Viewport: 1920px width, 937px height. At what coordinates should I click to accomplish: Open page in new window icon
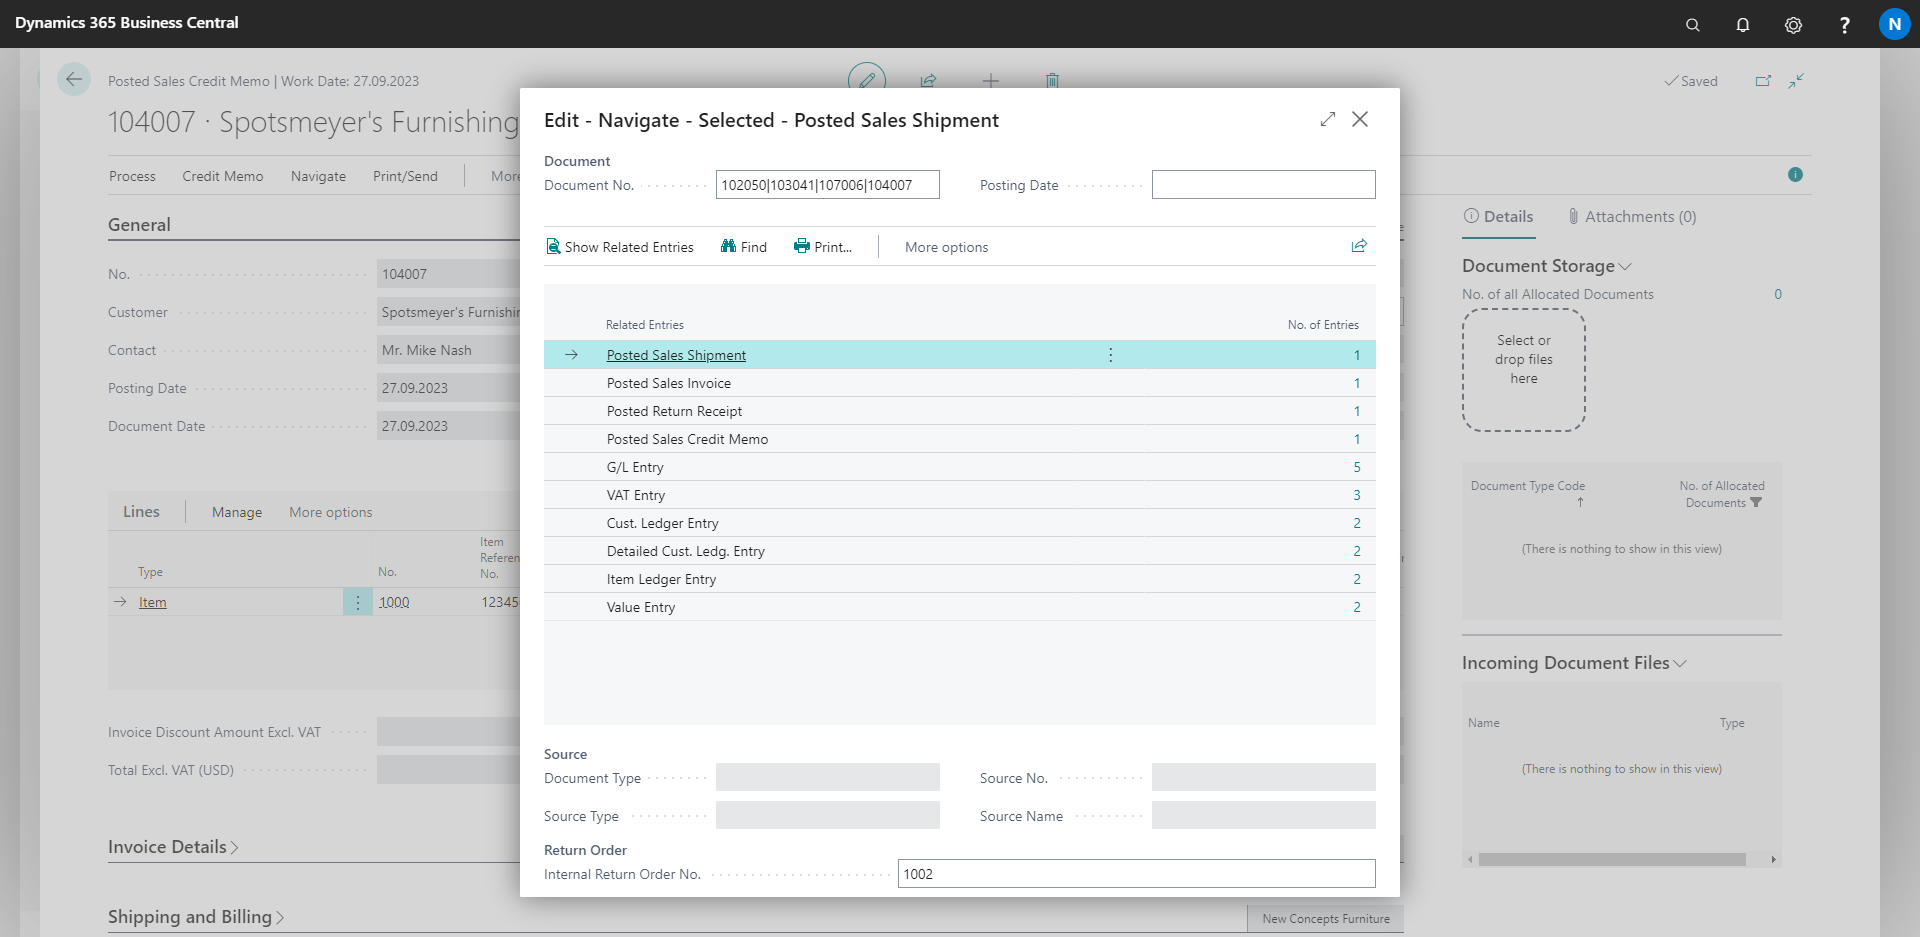coord(1763,81)
